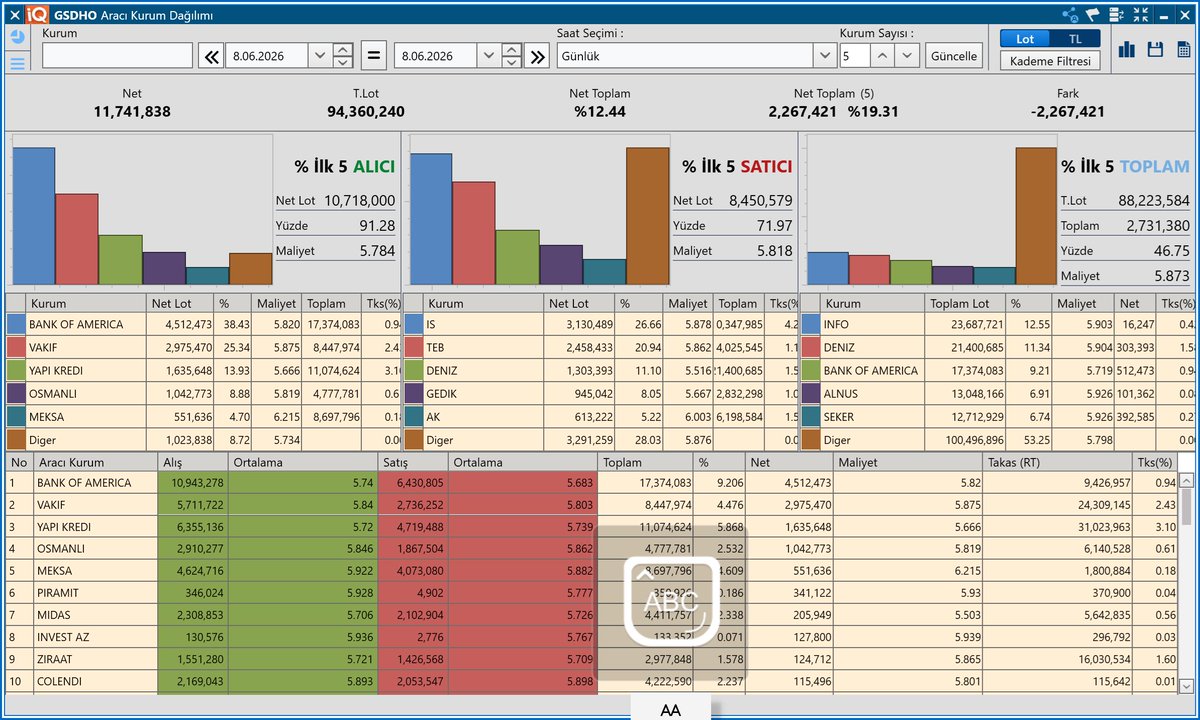Click the Kurum Sayısı value field
The image size is (1200, 720).
click(855, 56)
